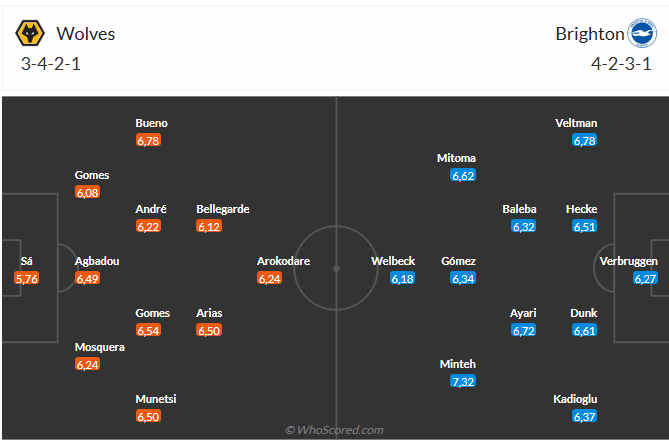Screen dimensions: 669x440
Task: Select Dunk's player name
Action: coord(584,313)
